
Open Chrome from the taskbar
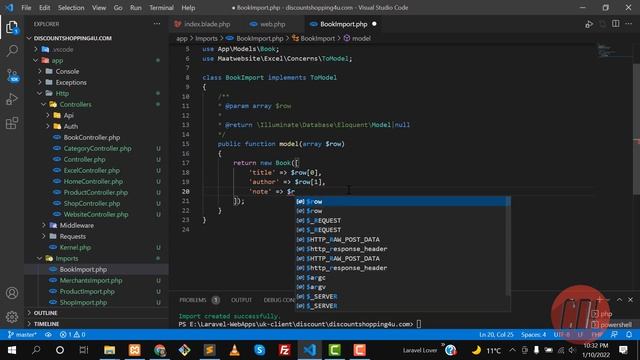(160, 350)
